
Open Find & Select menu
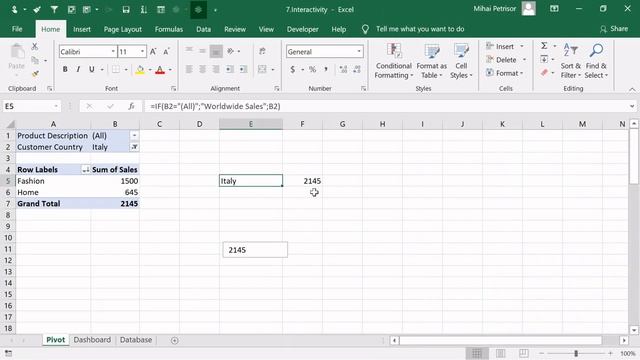pyautogui.click(x=596, y=61)
